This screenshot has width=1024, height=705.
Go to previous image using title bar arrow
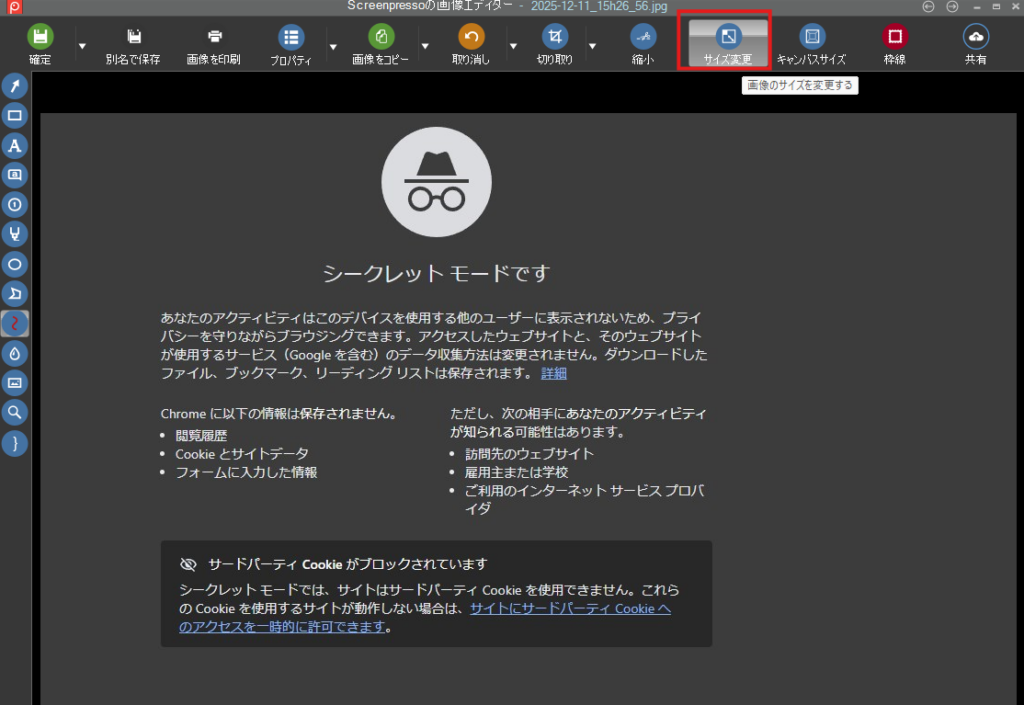pyautogui.click(x=929, y=6)
